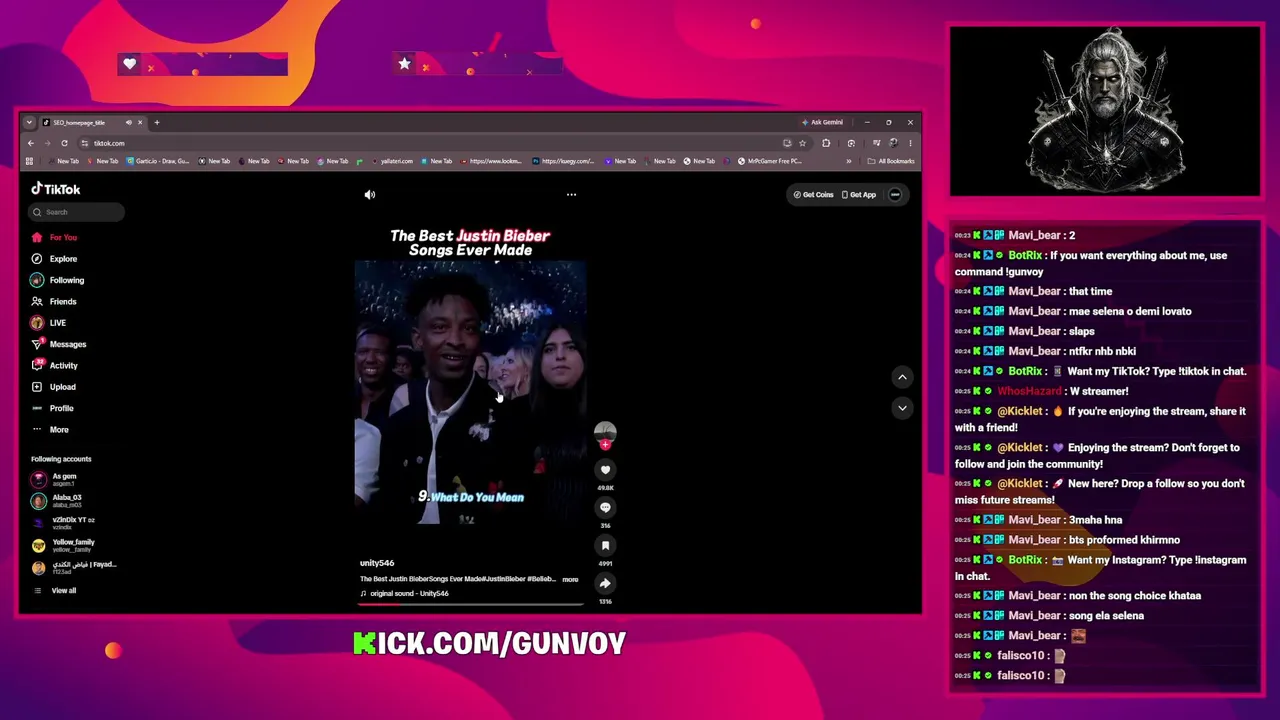1280x720 pixels.
Task: Click the For You home icon
Action: (x=37, y=237)
